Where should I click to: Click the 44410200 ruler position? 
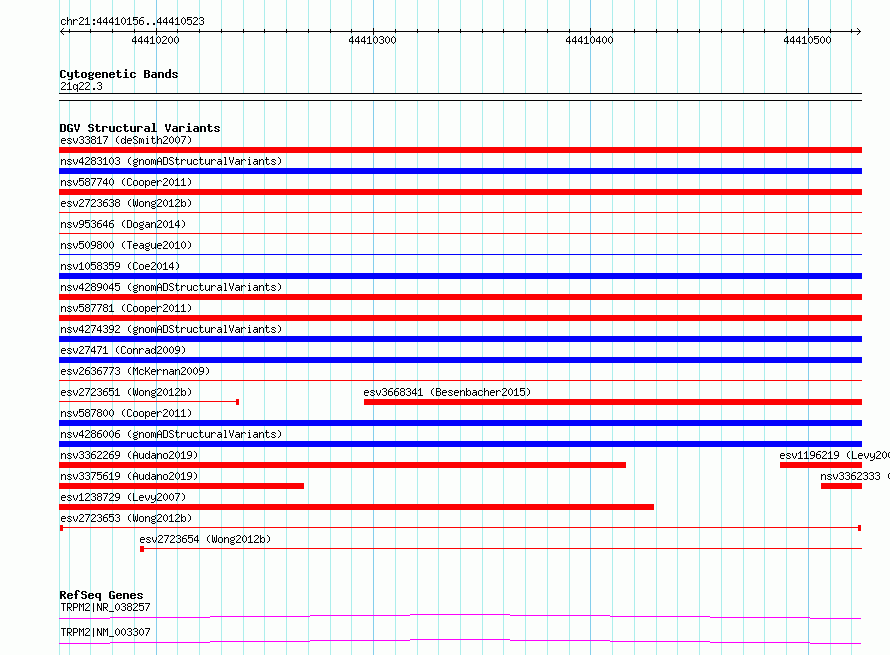(x=155, y=40)
